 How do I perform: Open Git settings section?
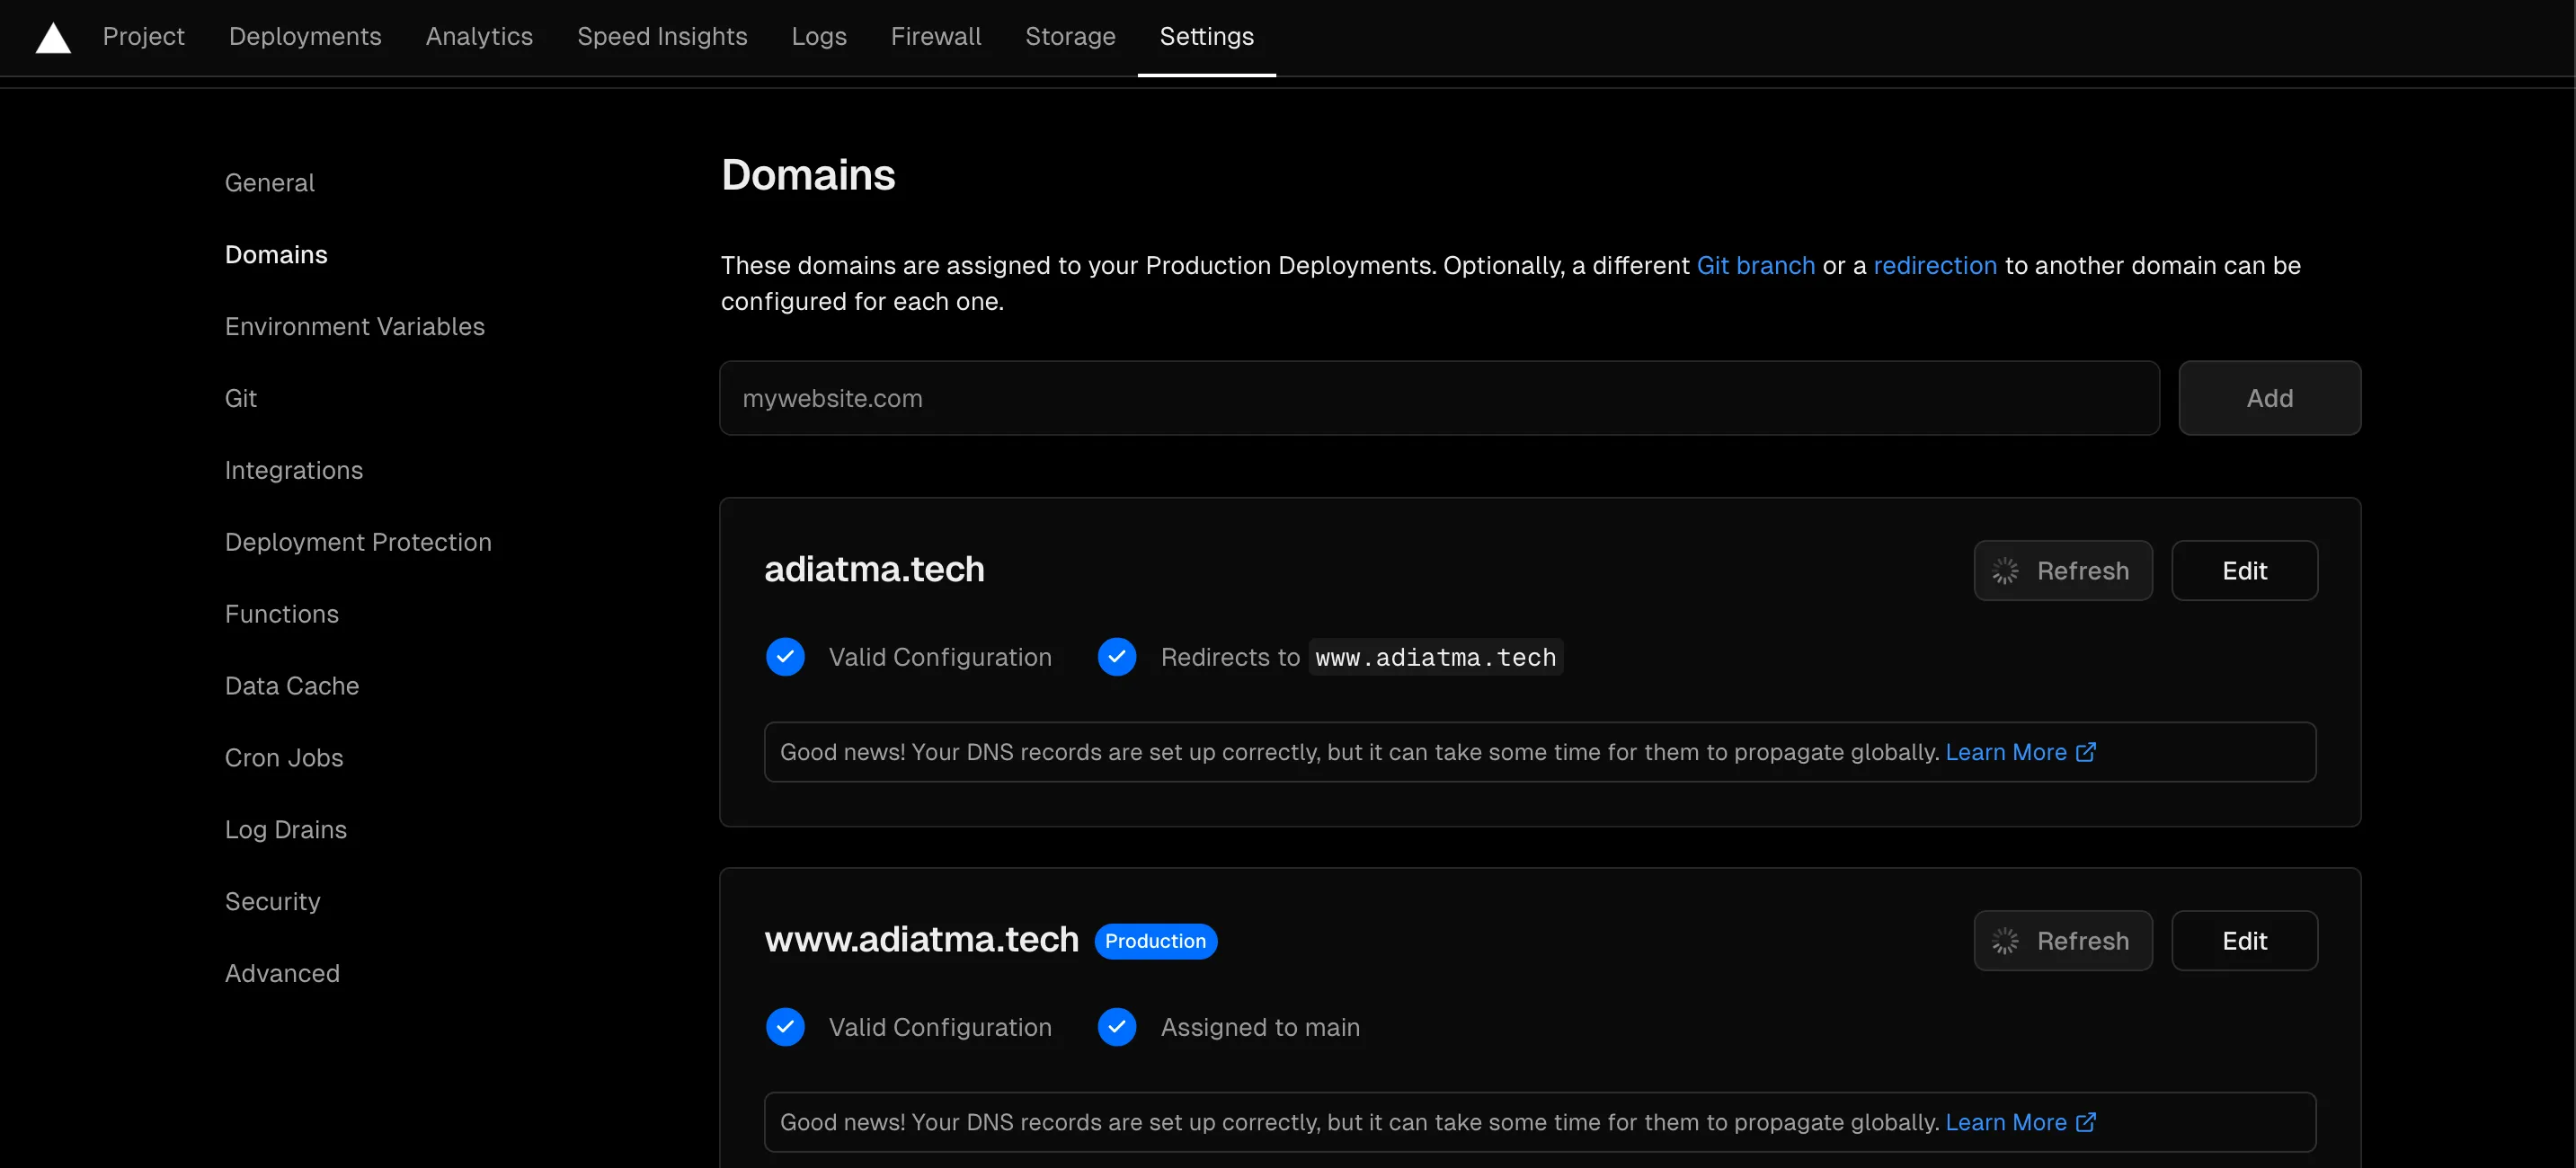click(x=241, y=399)
